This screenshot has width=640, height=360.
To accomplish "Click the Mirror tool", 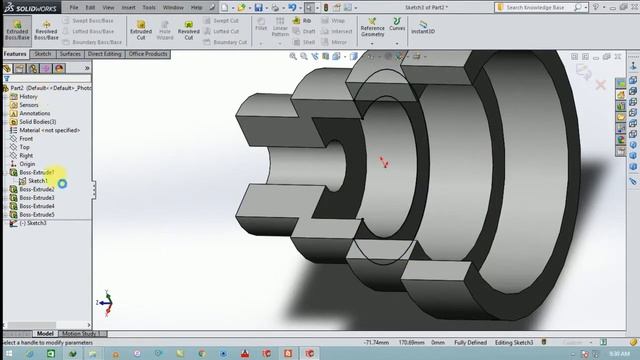I will [x=334, y=42].
